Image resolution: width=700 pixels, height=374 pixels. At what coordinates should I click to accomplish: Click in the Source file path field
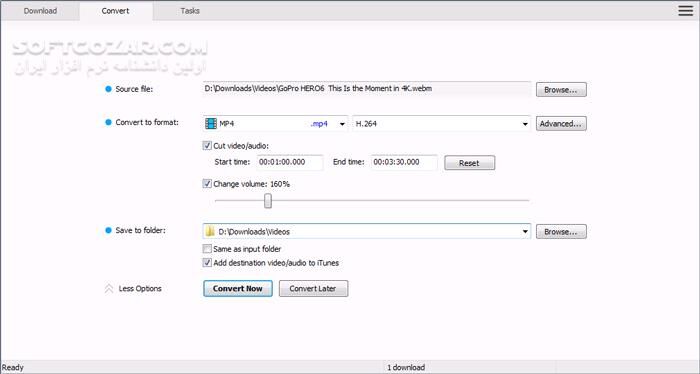(x=367, y=89)
